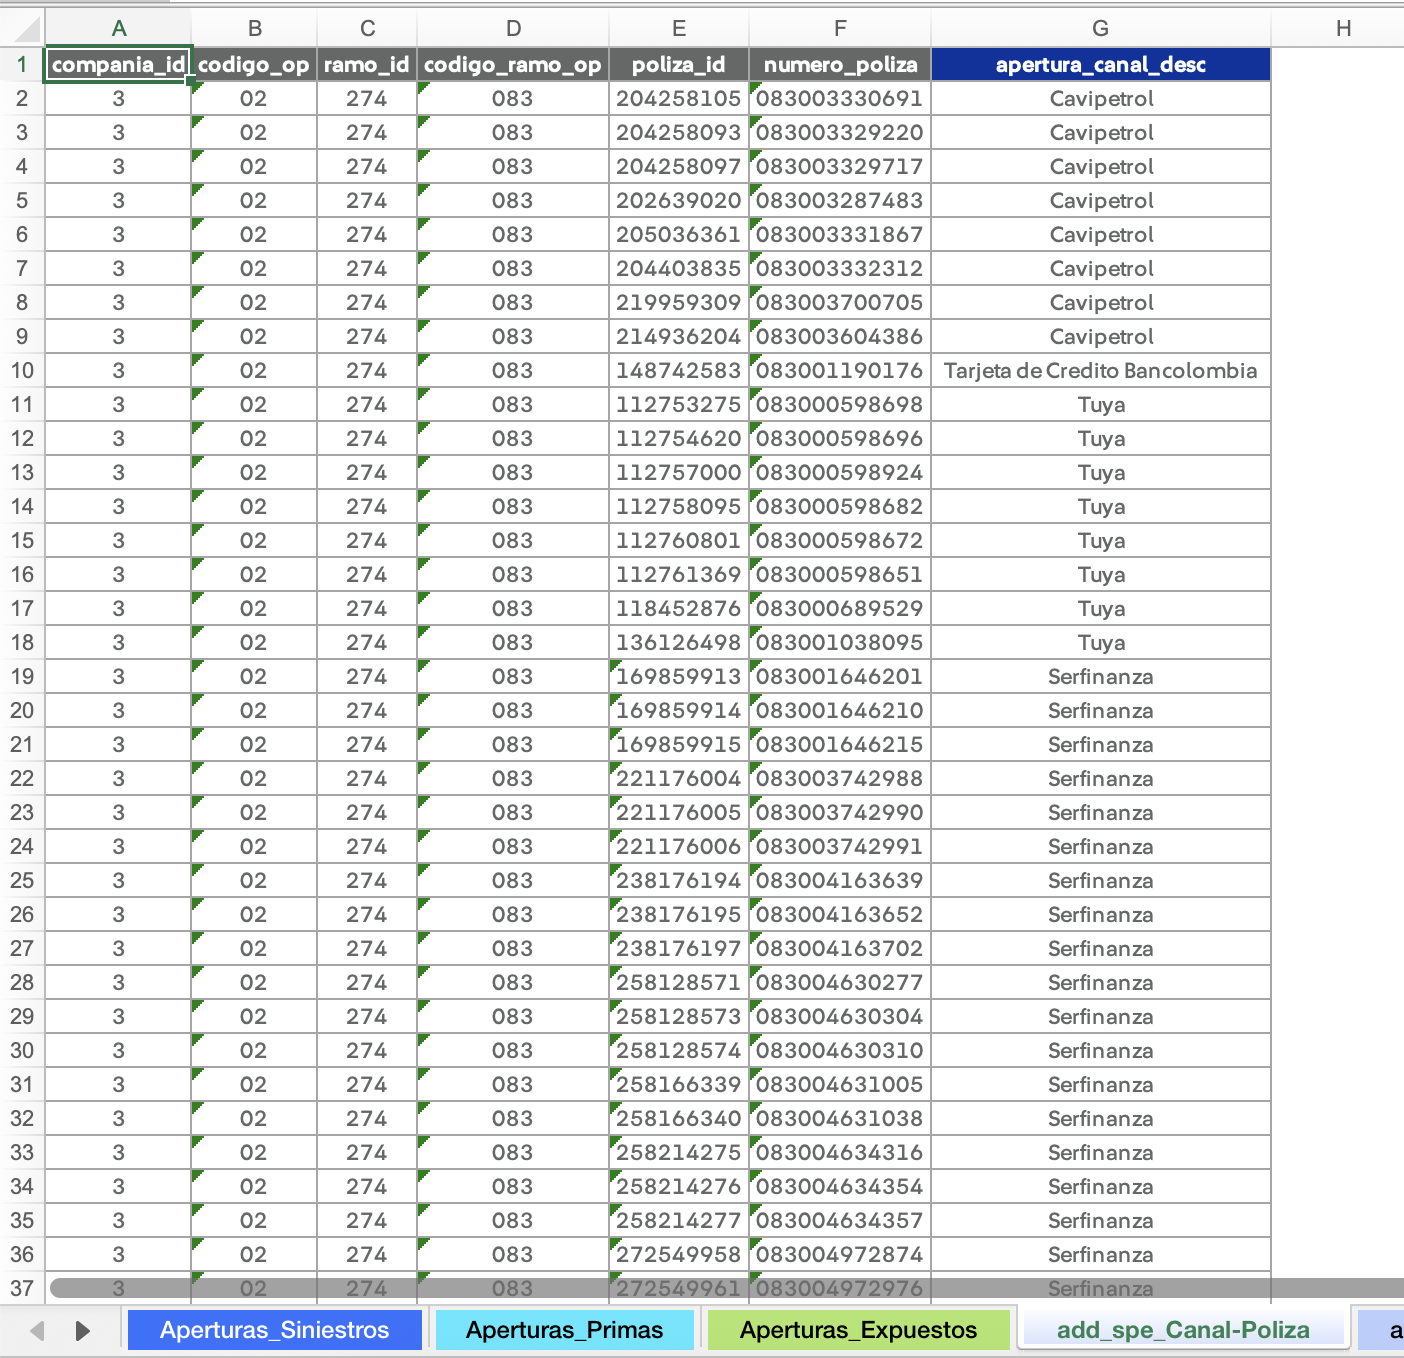Click the horizontal scrollbar above the sheet tabs
This screenshot has width=1404, height=1358.
tap(727, 1288)
